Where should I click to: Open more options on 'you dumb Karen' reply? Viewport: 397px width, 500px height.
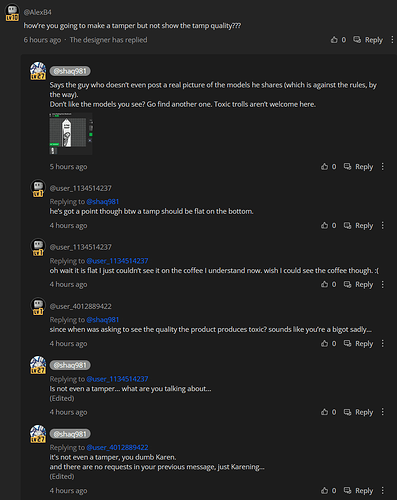point(383,491)
